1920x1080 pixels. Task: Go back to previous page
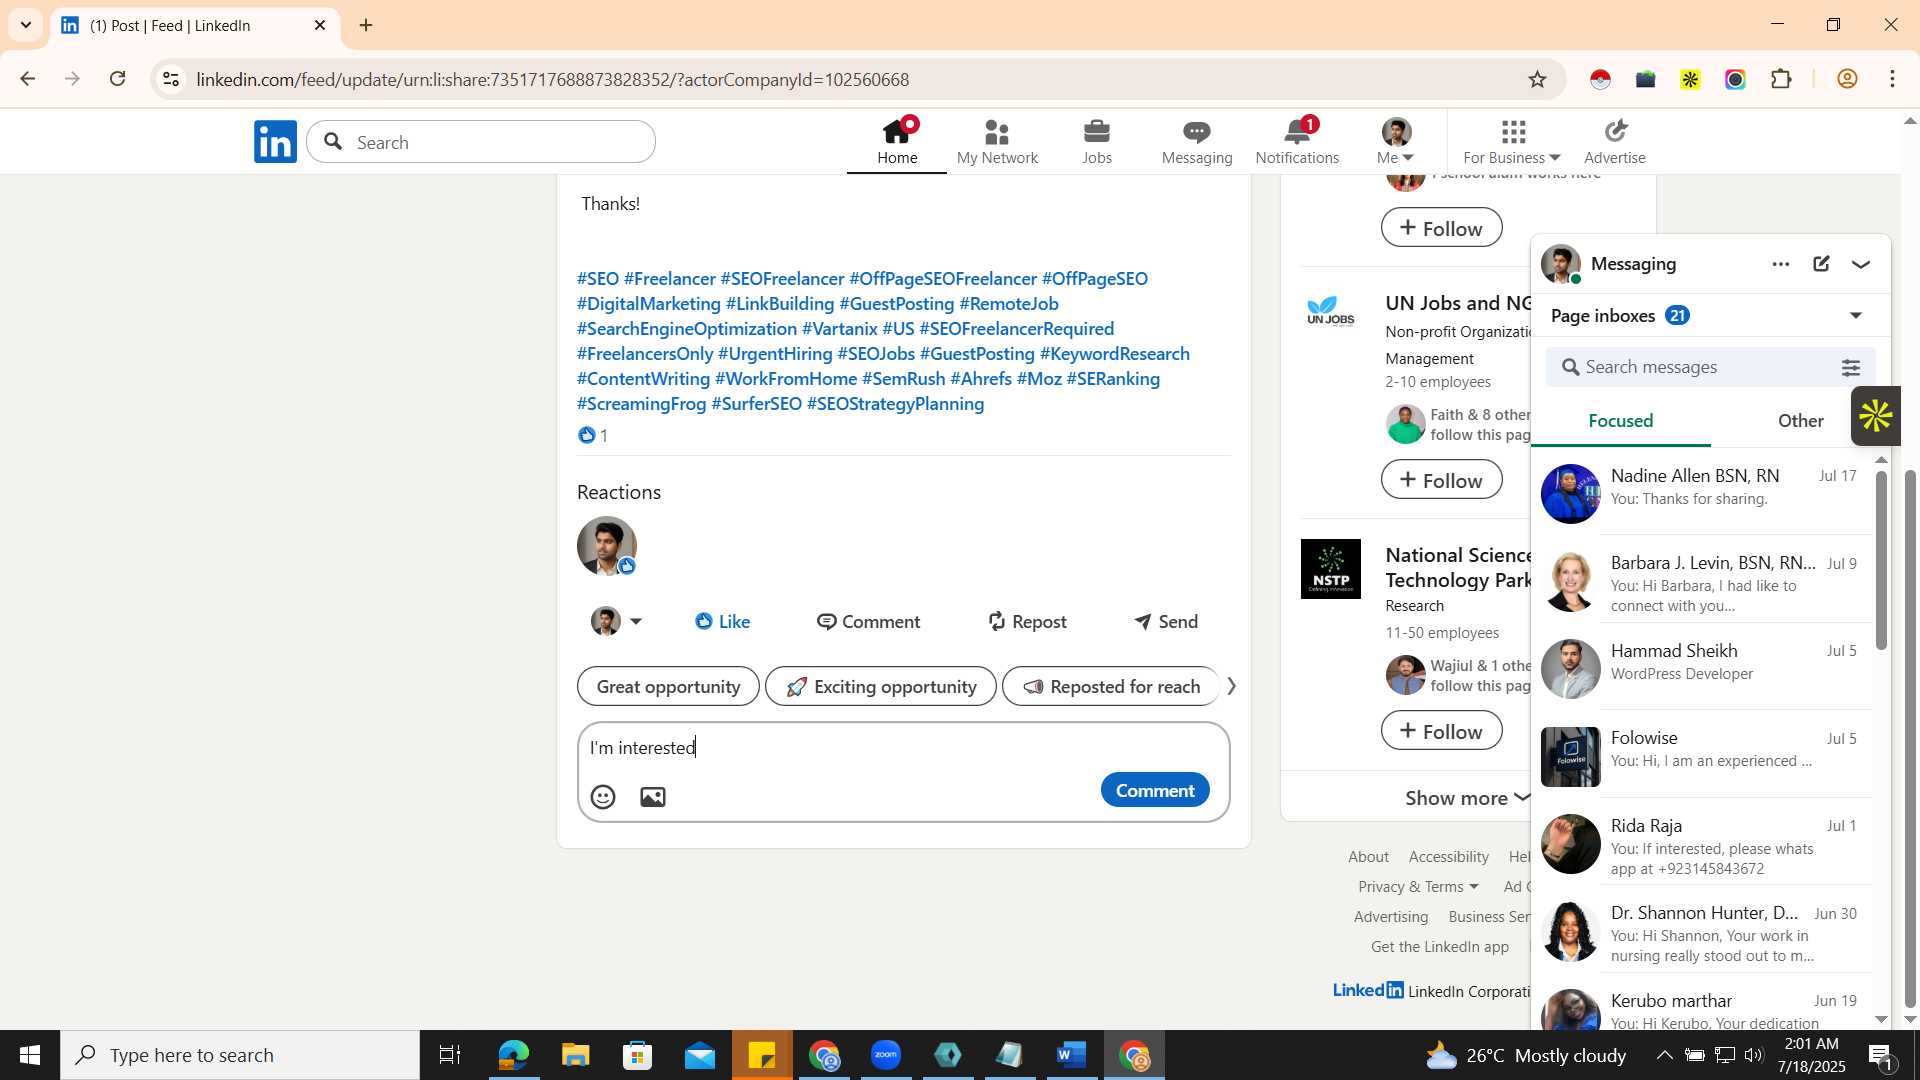click(27, 79)
